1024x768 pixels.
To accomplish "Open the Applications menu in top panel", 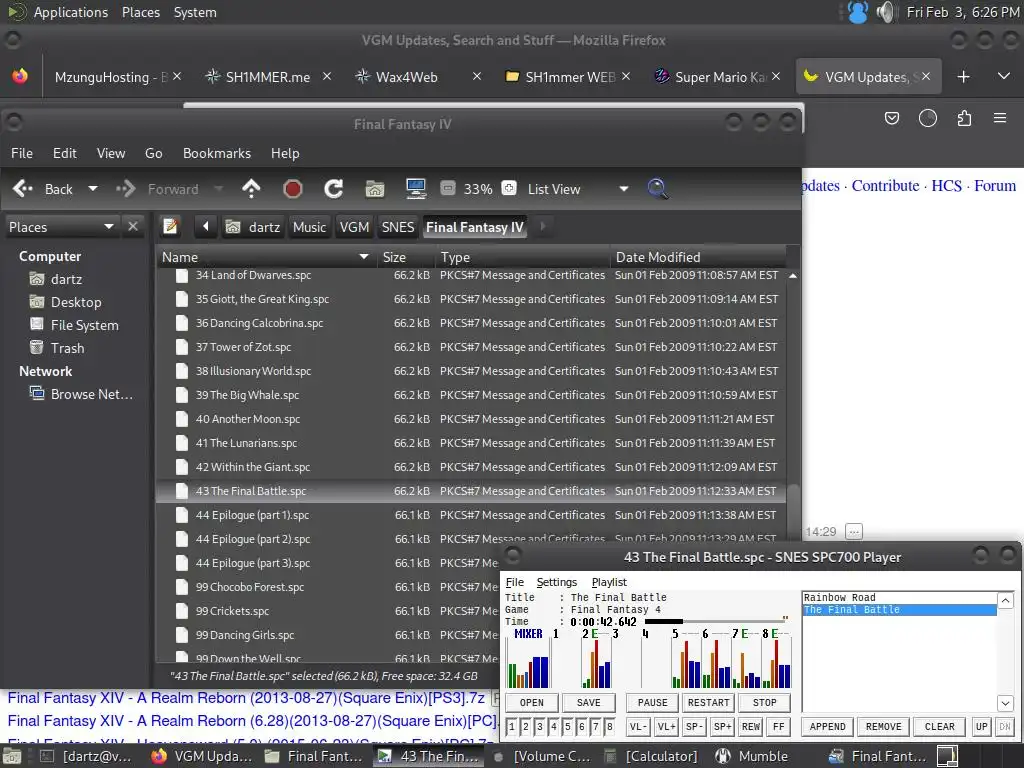I will tap(71, 12).
